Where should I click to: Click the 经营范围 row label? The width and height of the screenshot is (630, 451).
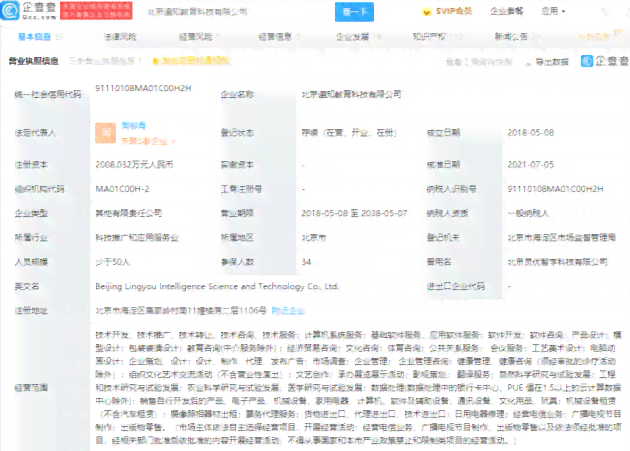click(31, 388)
